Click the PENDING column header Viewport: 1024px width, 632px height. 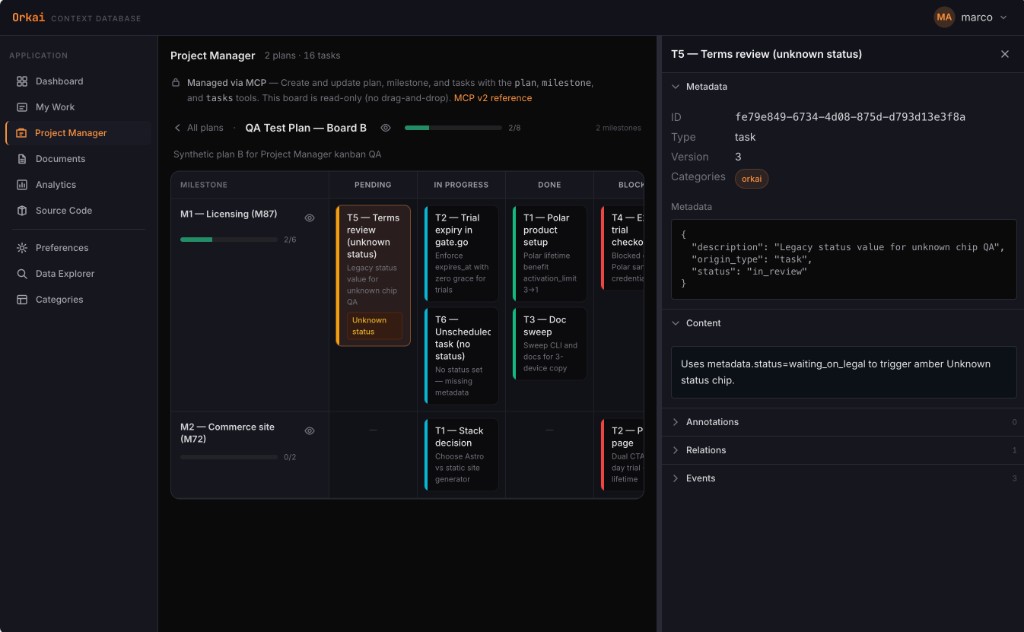click(373, 185)
